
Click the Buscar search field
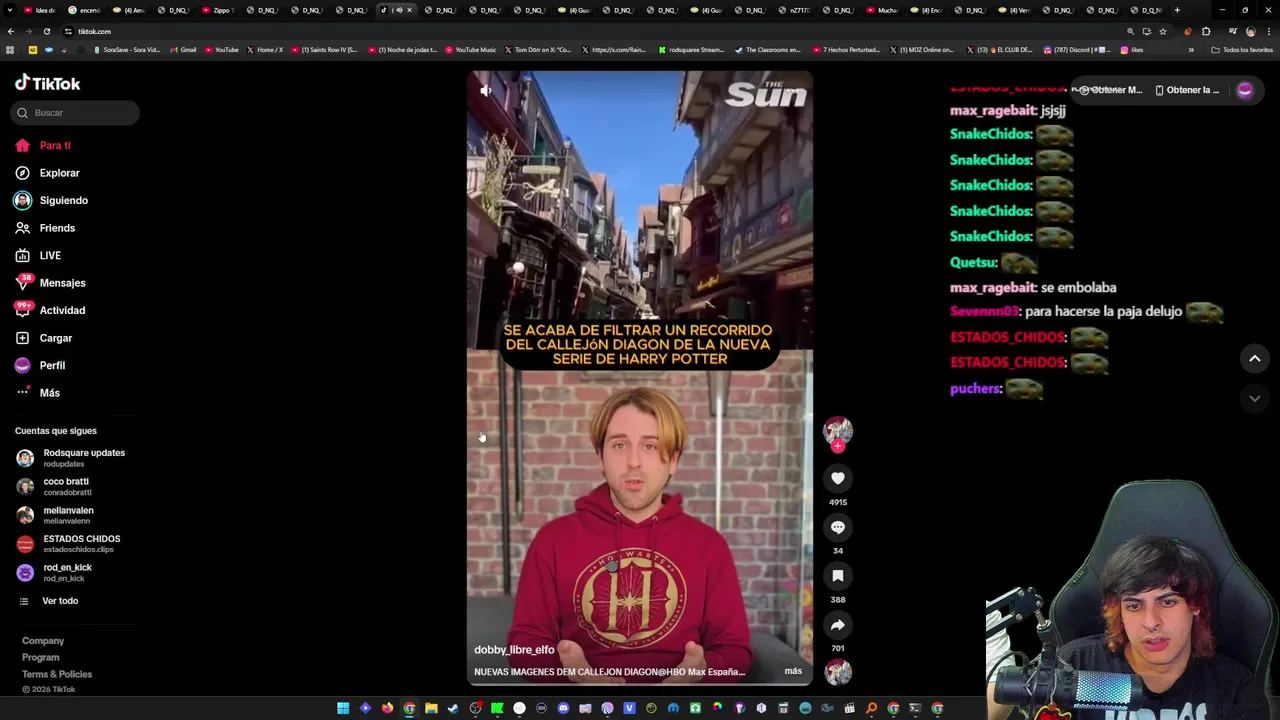click(75, 113)
